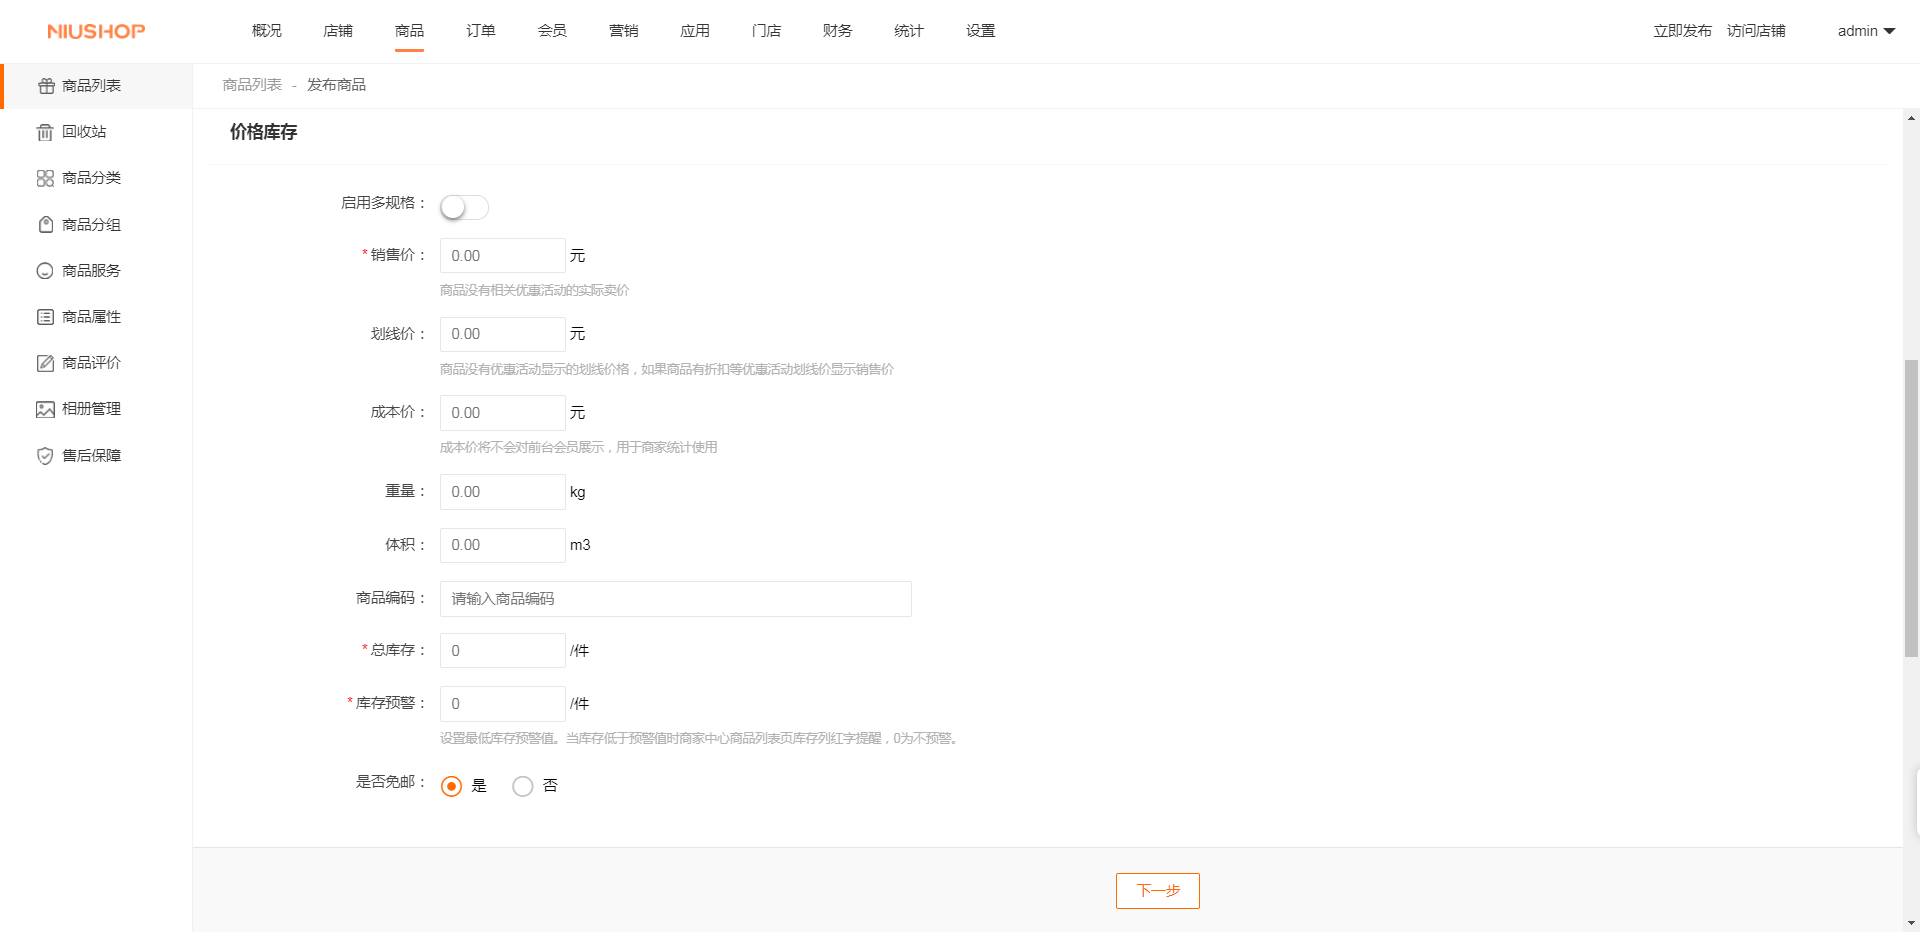Image resolution: width=1920 pixels, height=932 pixels.
Task: Click the 商品列表 gift icon in sidebar
Action: tap(46, 86)
